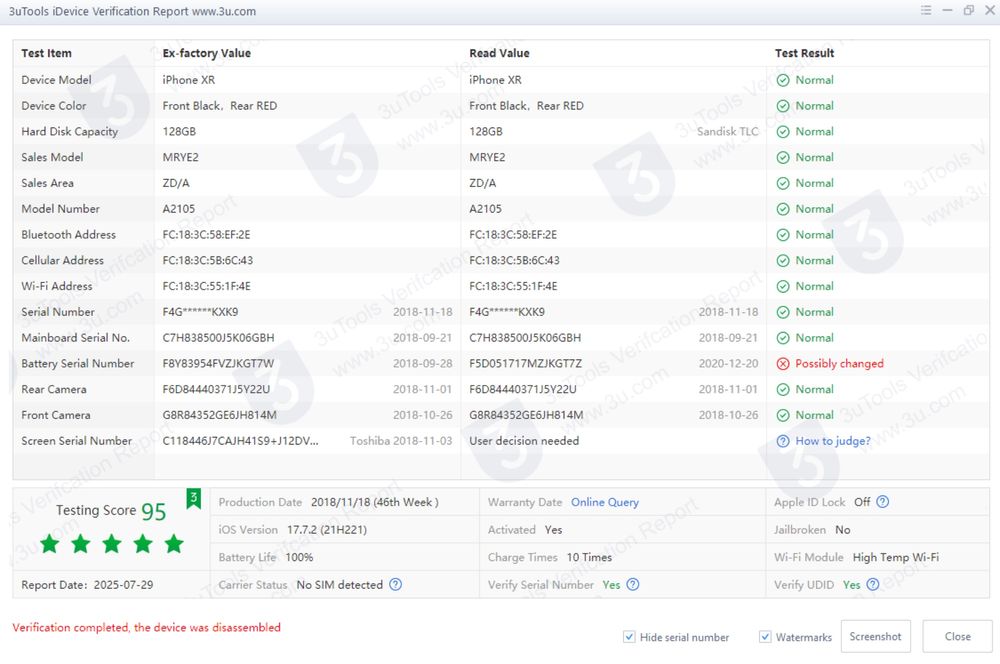
Task: Click the Apple ID Lock 'Off' value
Action: 862,502
